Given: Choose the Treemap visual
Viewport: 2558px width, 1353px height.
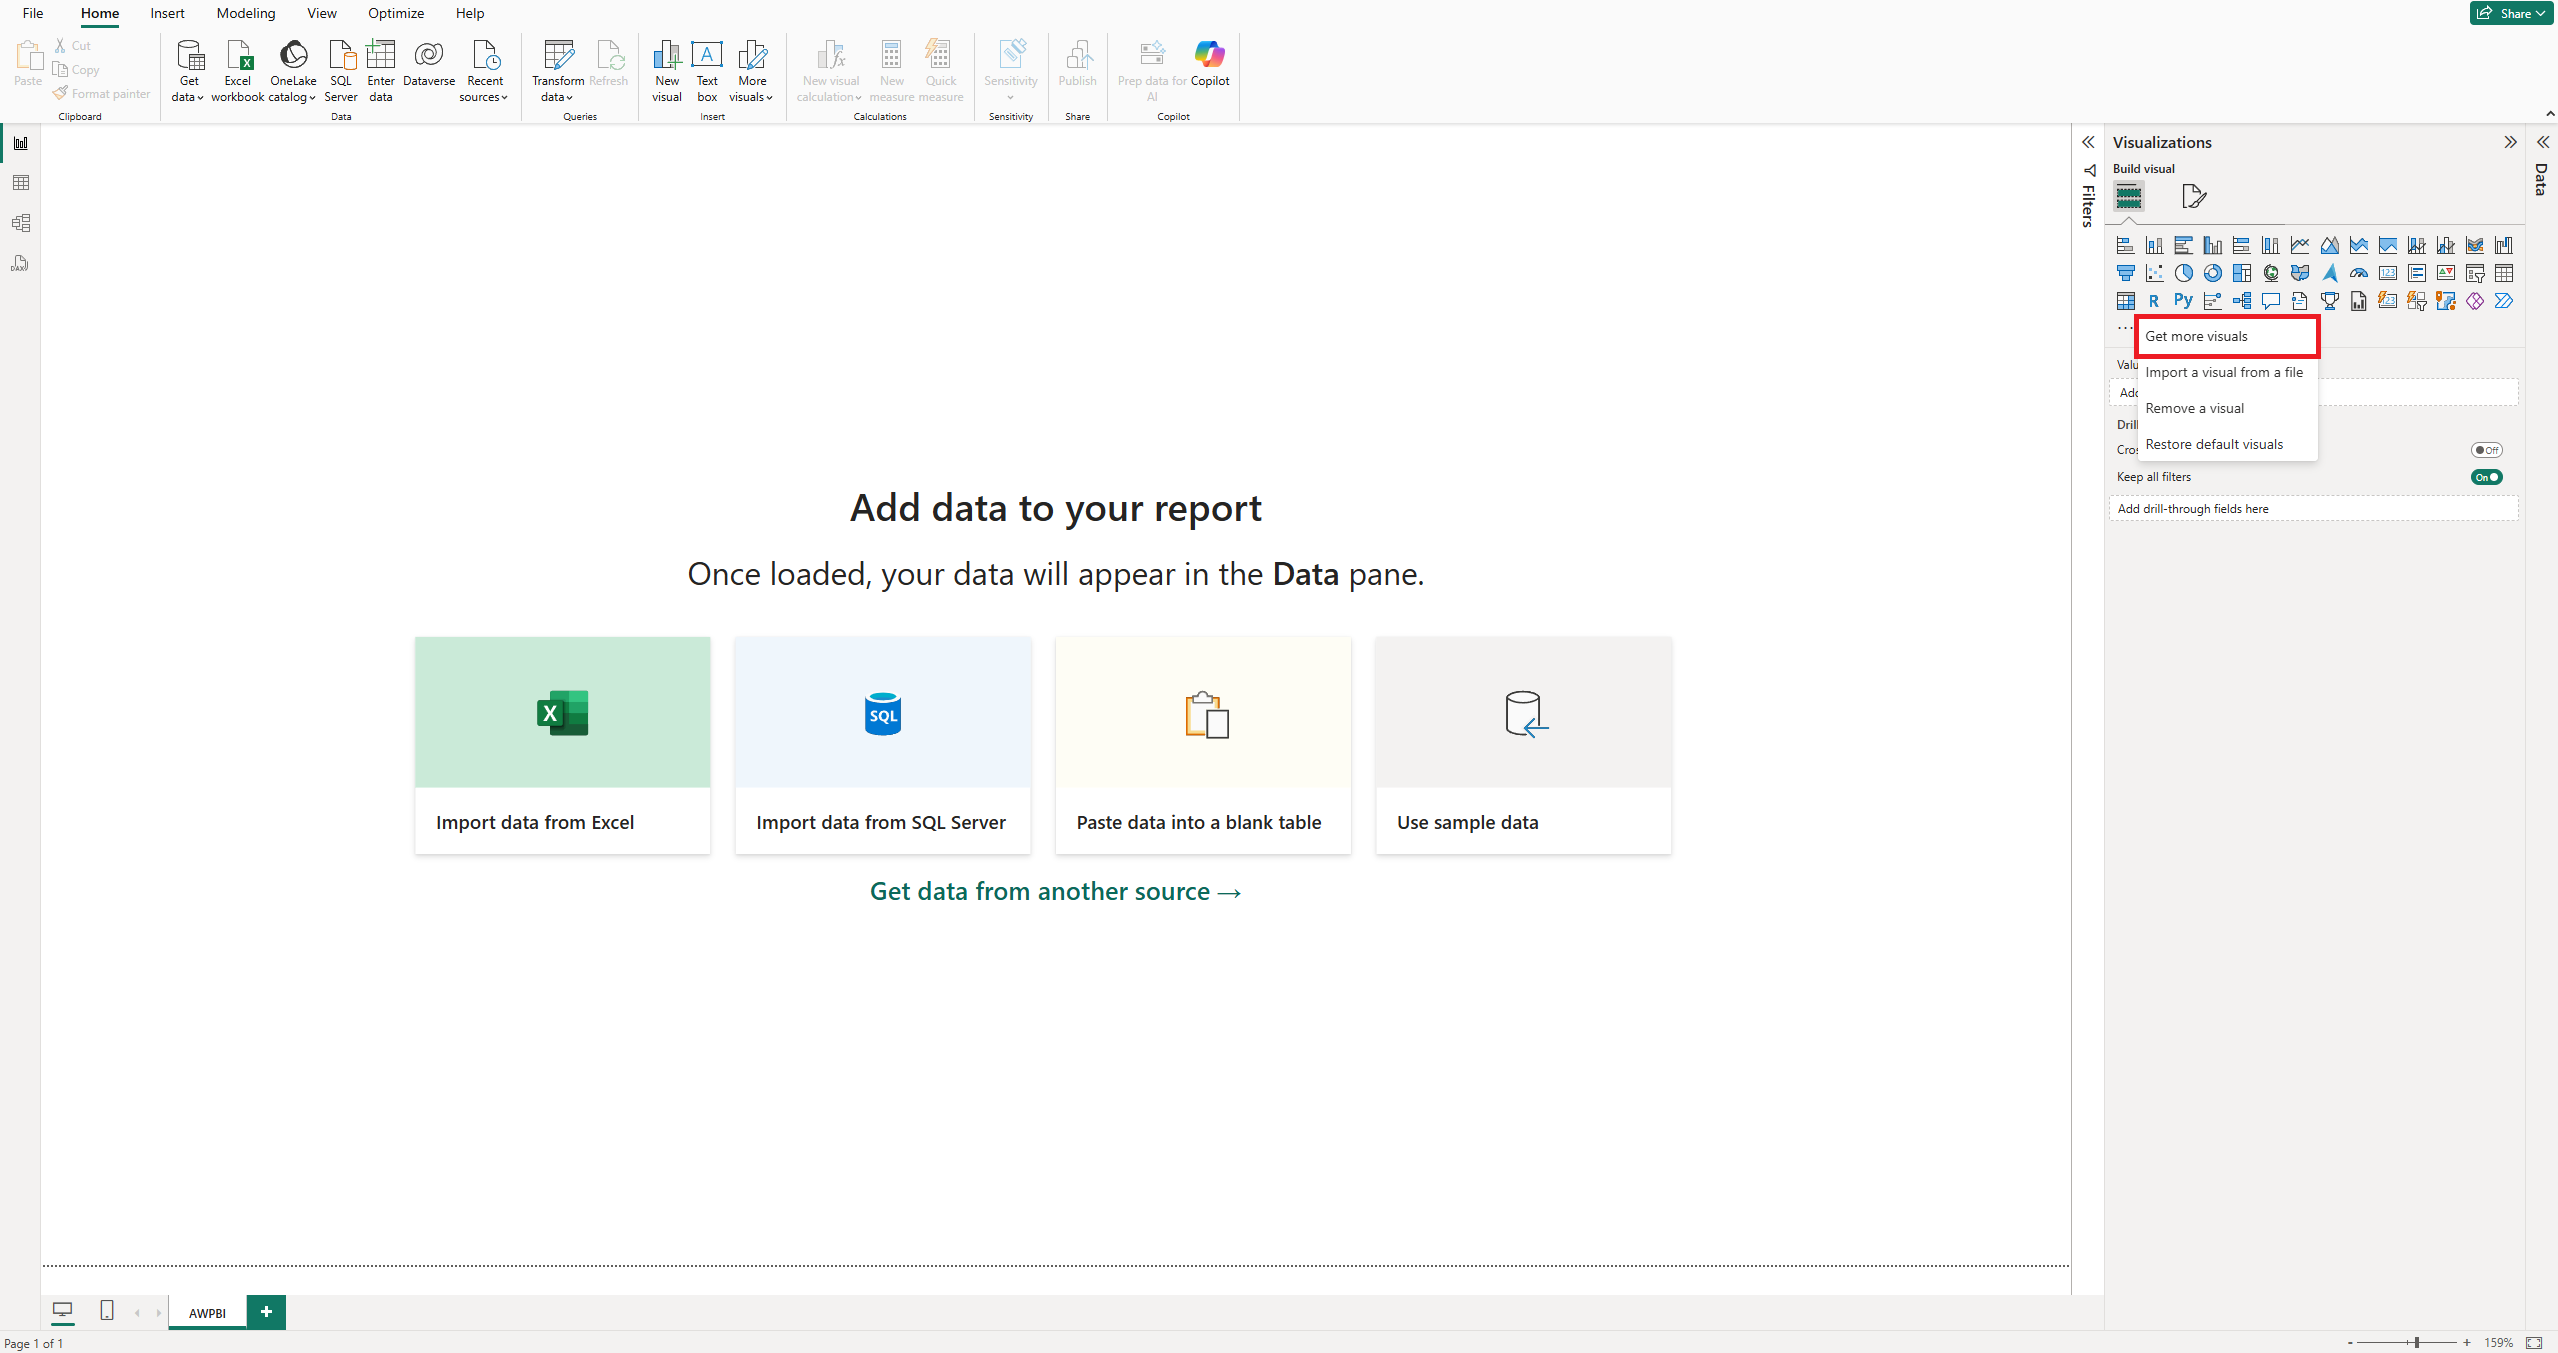Looking at the screenshot, I should tap(2241, 273).
